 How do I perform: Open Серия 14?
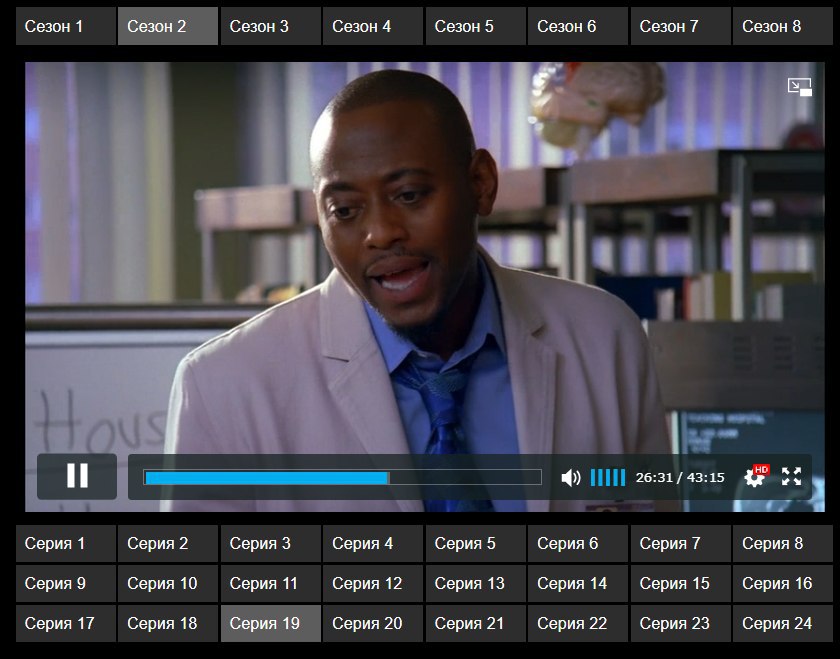[x=578, y=583]
